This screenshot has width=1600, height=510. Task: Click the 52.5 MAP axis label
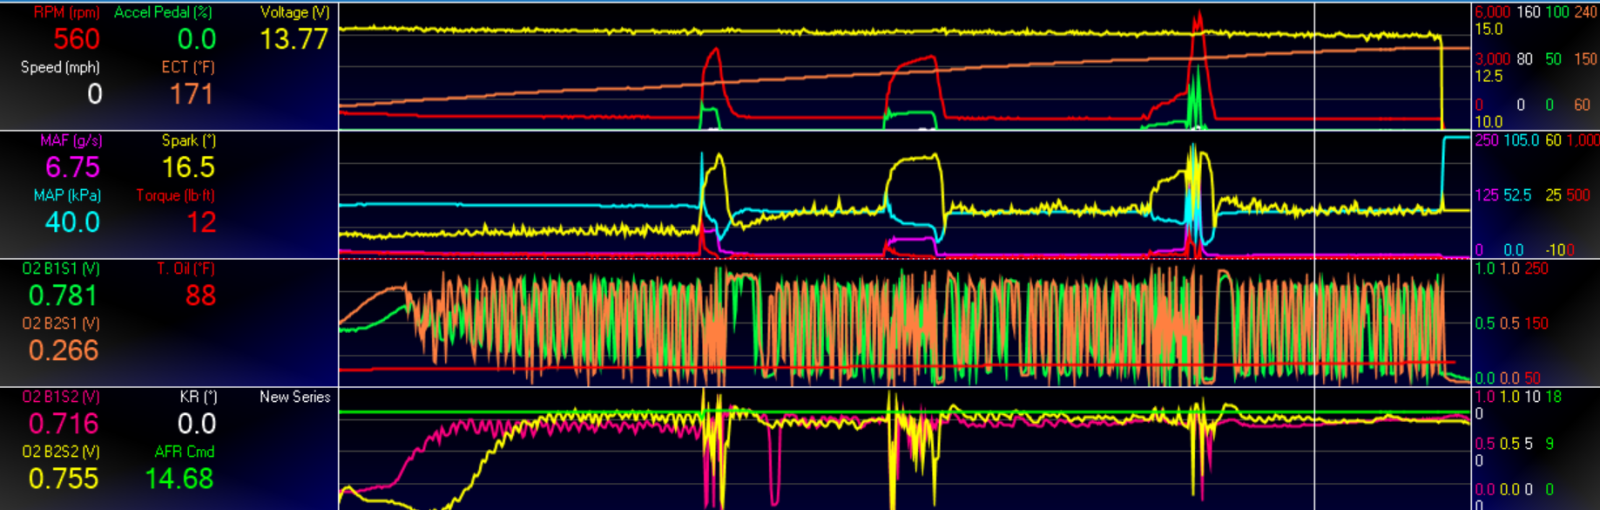point(1518,195)
